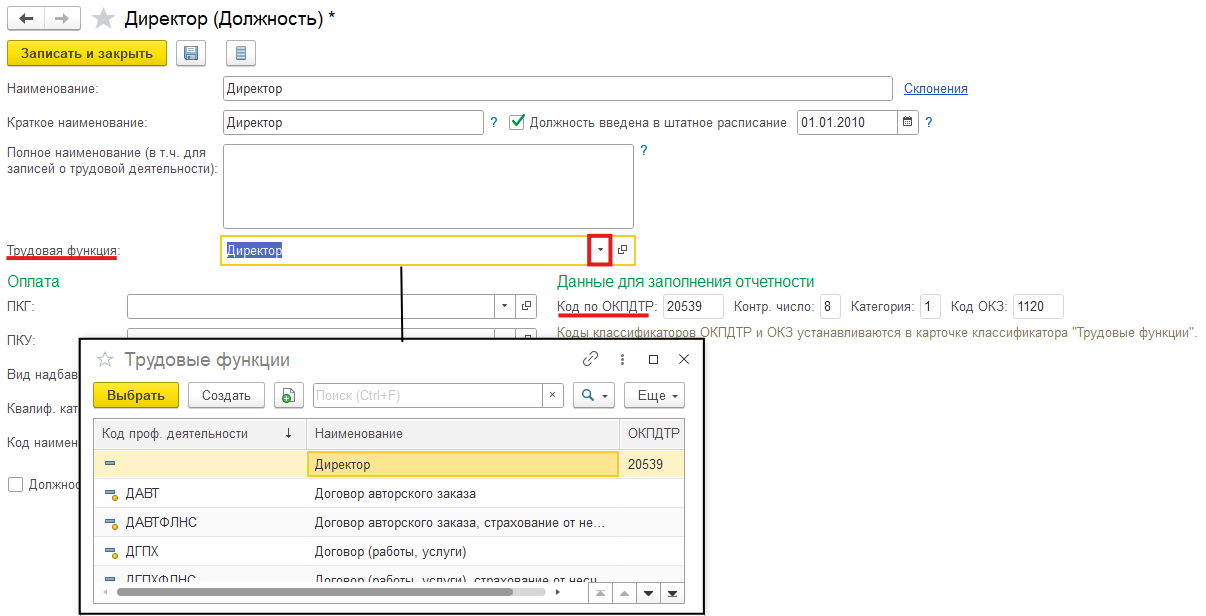
Task: Jump to the first list row arrow
Action: [600, 592]
